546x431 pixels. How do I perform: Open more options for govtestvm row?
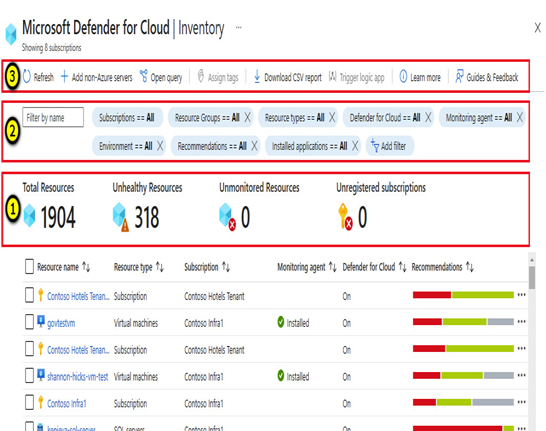tap(521, 322)
